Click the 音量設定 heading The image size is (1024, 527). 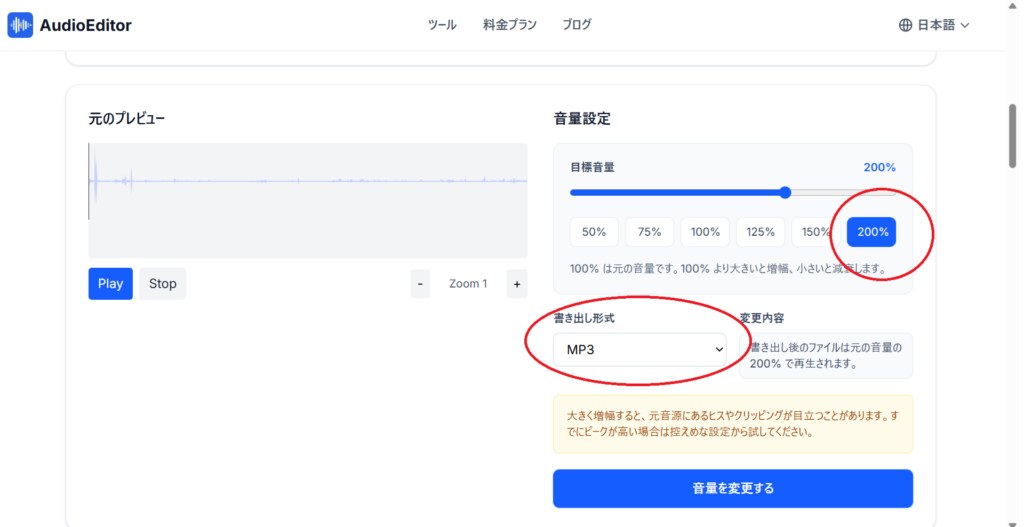click(x=582, y=119)
